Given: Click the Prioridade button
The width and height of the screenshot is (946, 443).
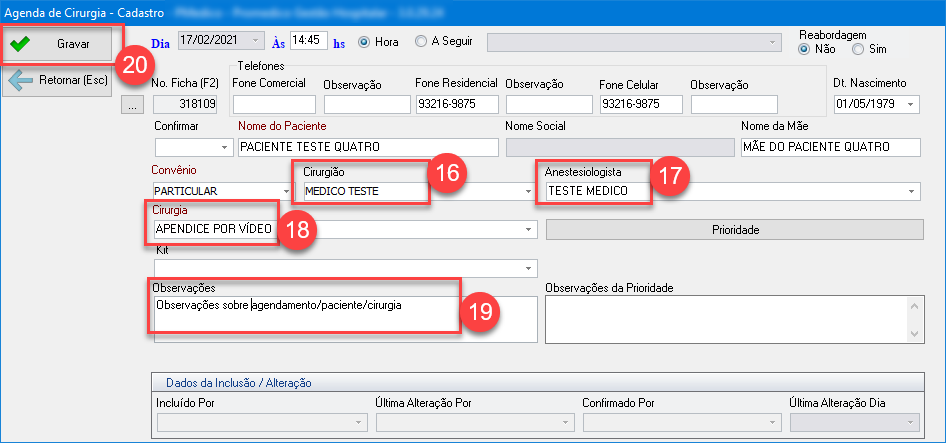Looking at the screenshot, I should pos(733,230).
